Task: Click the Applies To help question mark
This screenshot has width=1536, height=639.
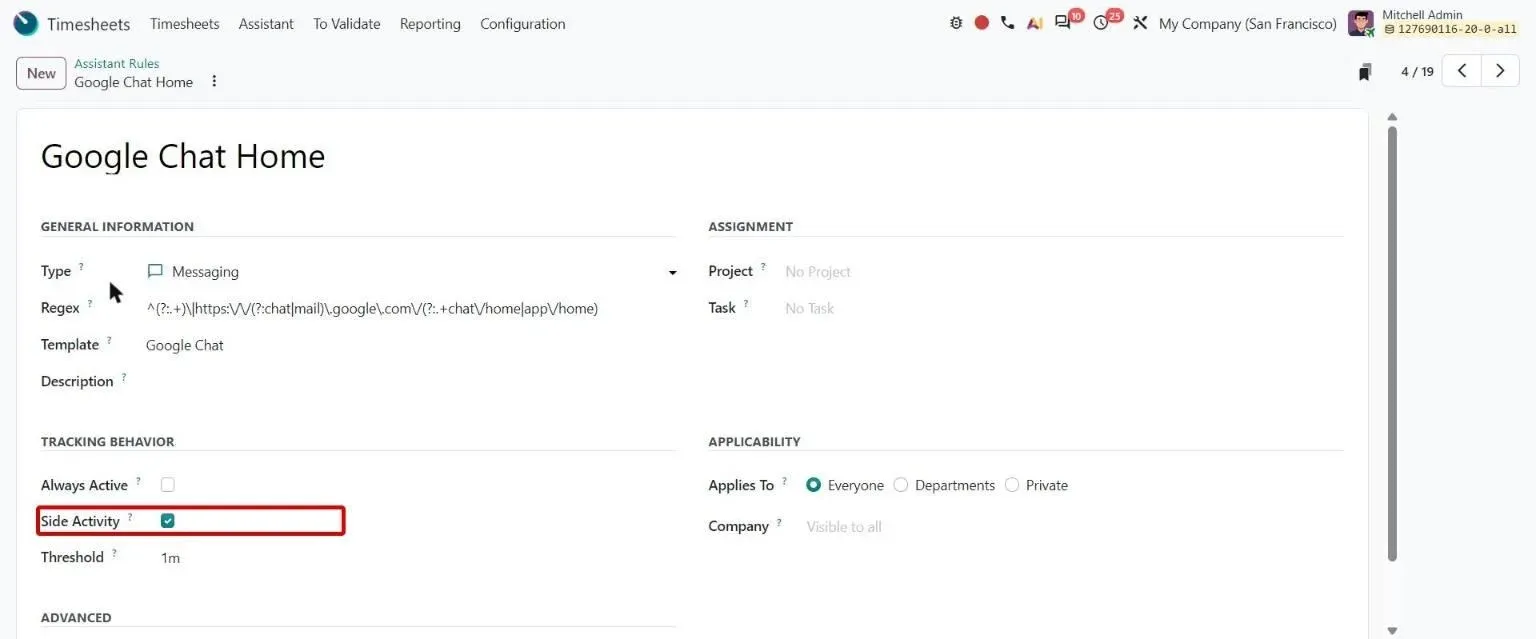Action: click(x=785, y=481)
